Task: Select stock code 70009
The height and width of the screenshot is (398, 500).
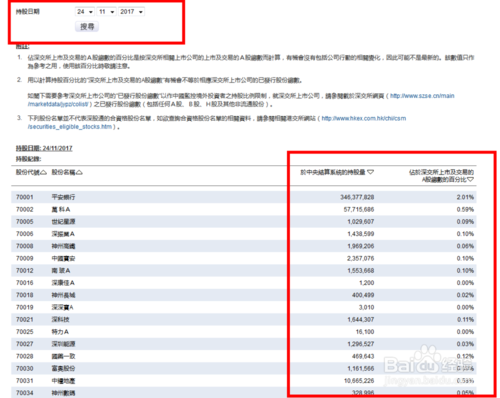Action: coord(25,258)
